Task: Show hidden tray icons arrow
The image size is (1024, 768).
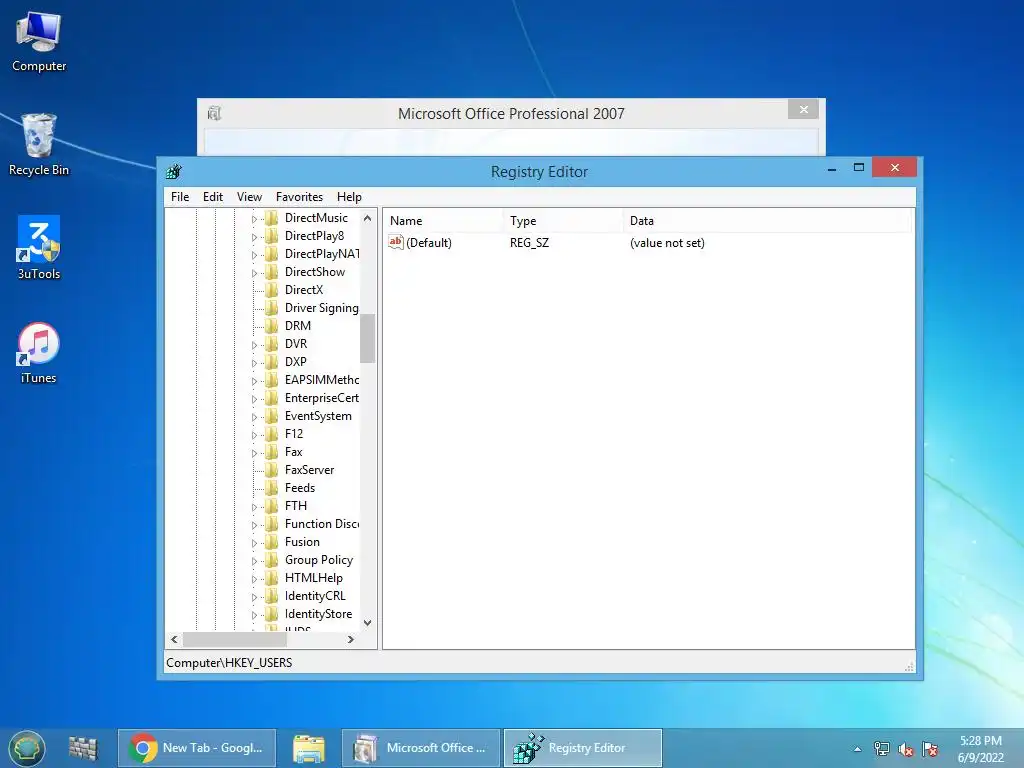Action: [x=857, y=750]
